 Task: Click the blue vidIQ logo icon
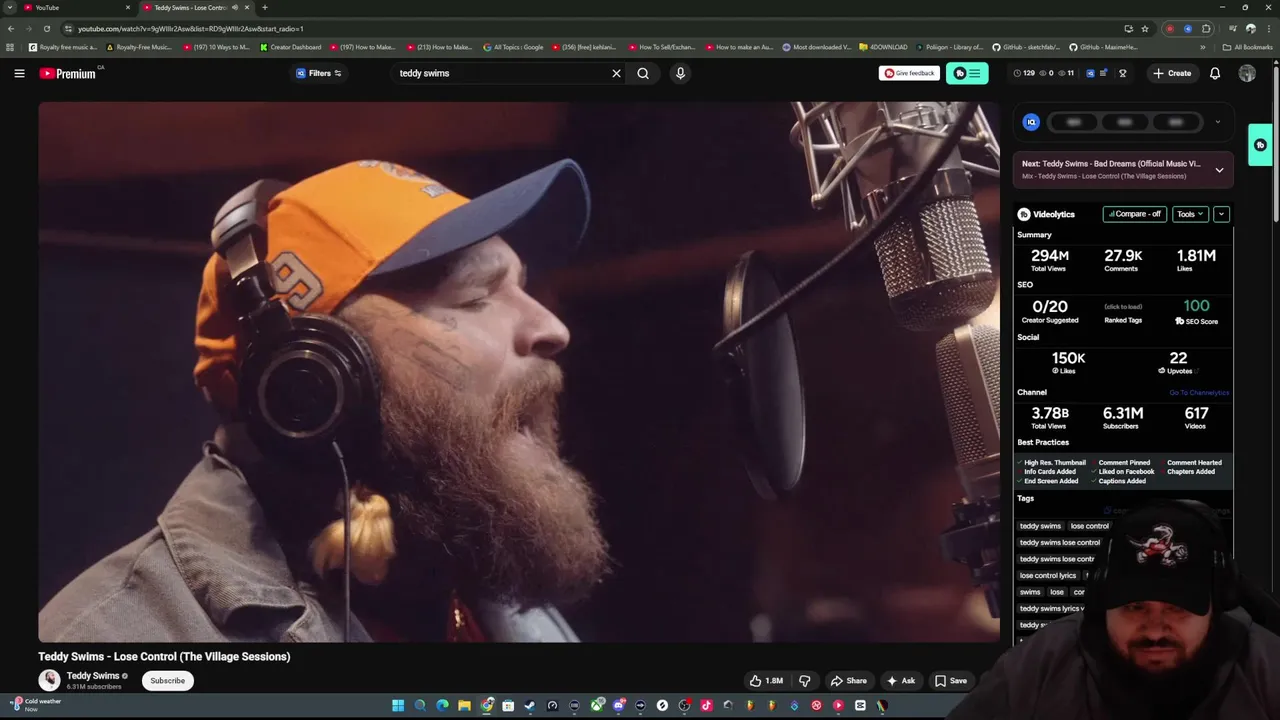tap(1031, 122)
